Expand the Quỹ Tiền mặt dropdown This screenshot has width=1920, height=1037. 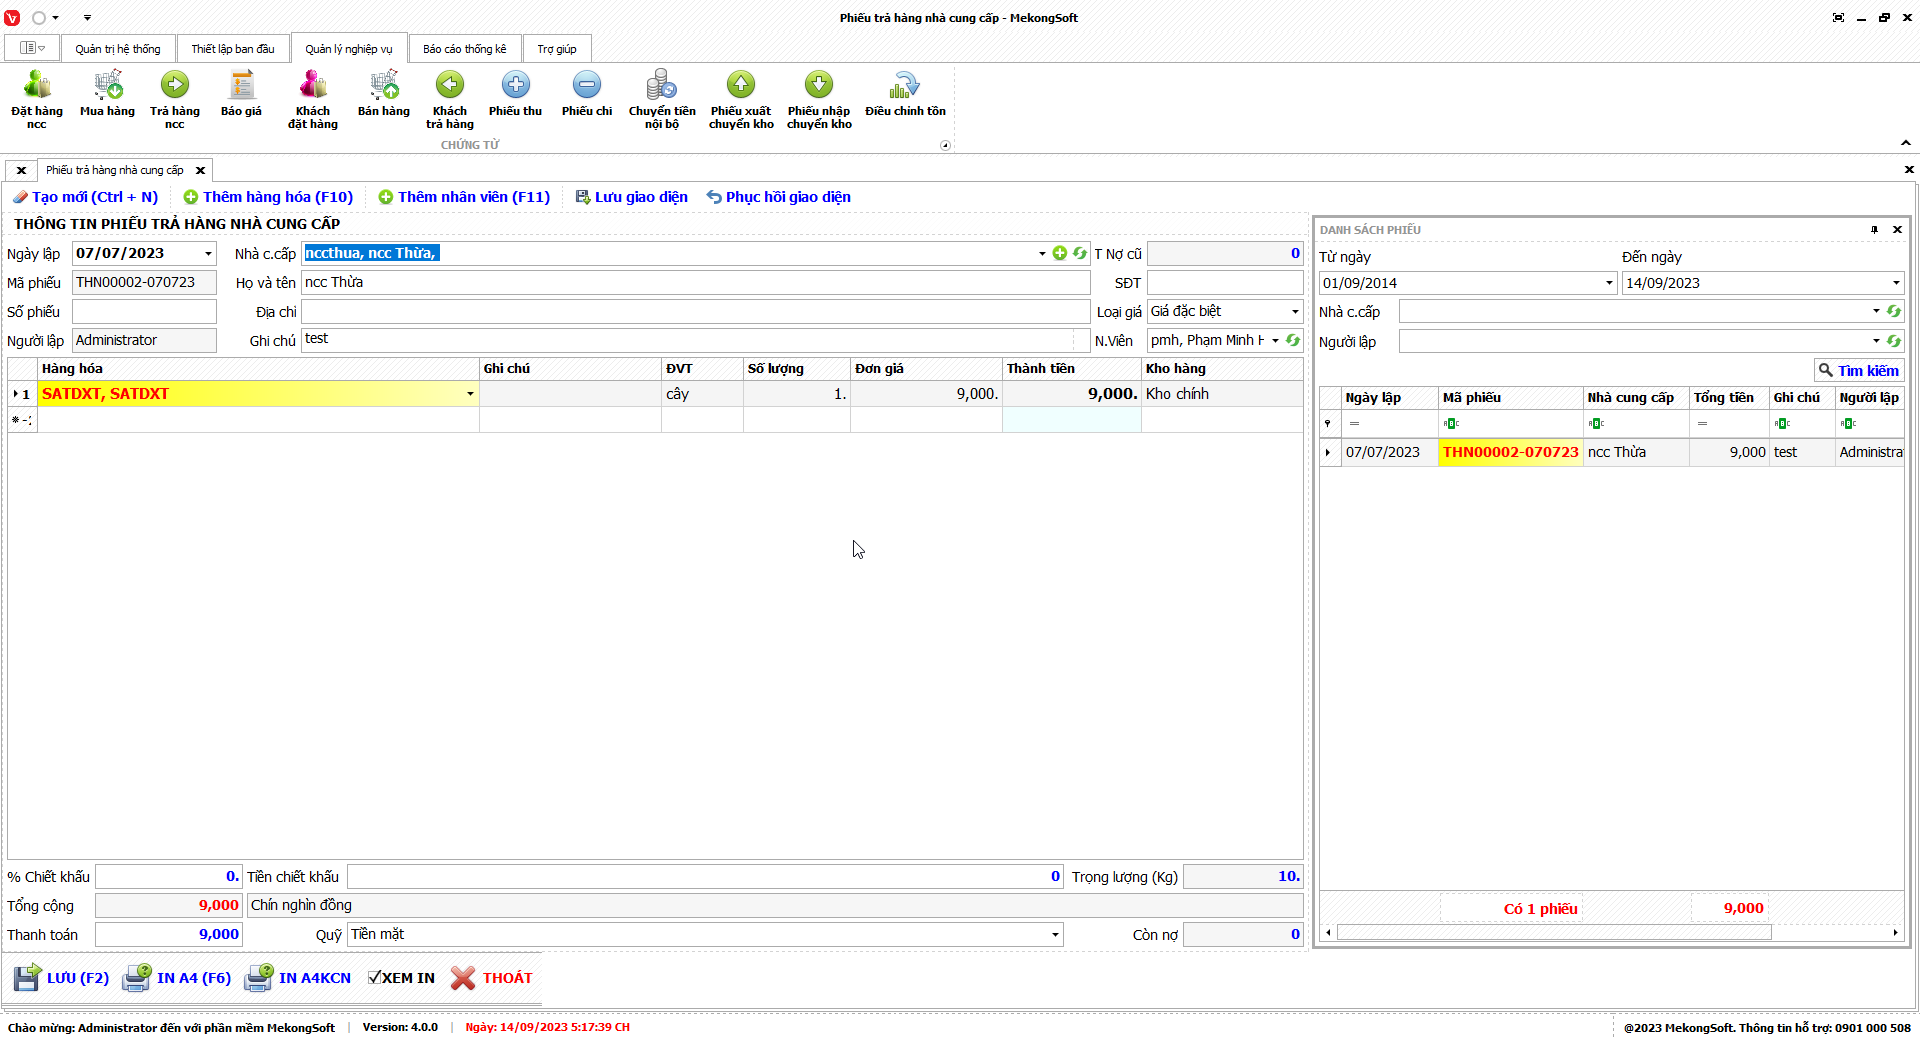pos(1055,935)
